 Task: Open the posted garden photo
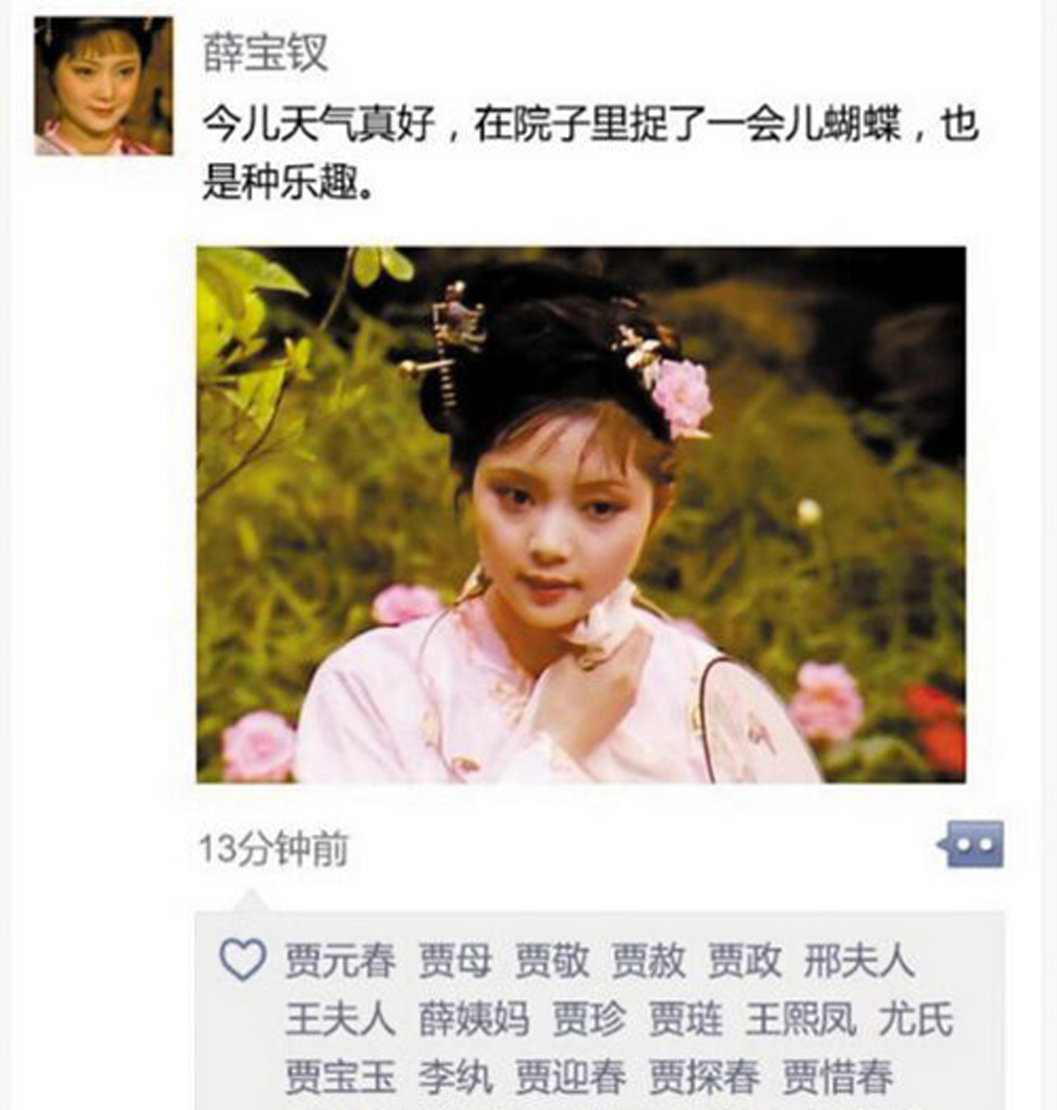[581, 514]
